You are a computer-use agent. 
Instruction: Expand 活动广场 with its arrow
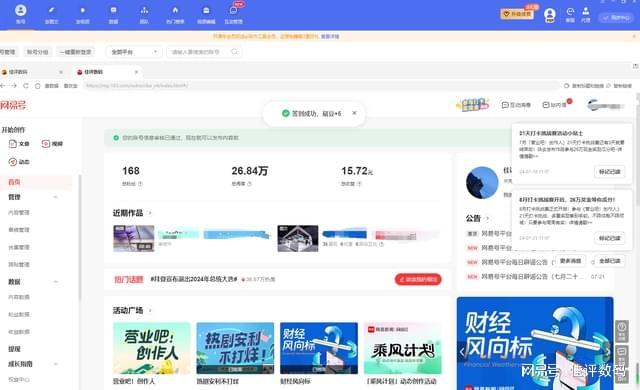pos(150,310)
